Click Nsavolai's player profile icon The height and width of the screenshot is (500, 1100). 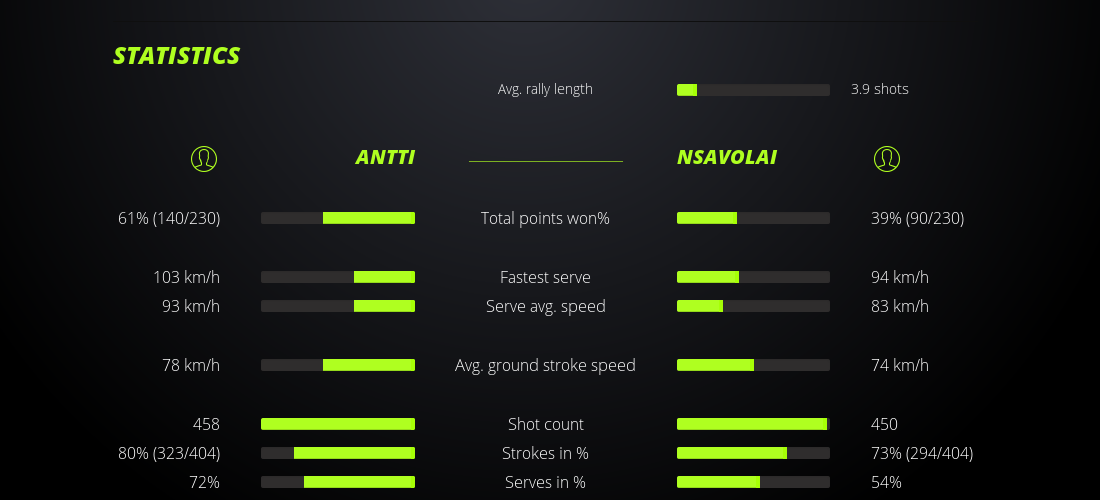pos(887,158)
